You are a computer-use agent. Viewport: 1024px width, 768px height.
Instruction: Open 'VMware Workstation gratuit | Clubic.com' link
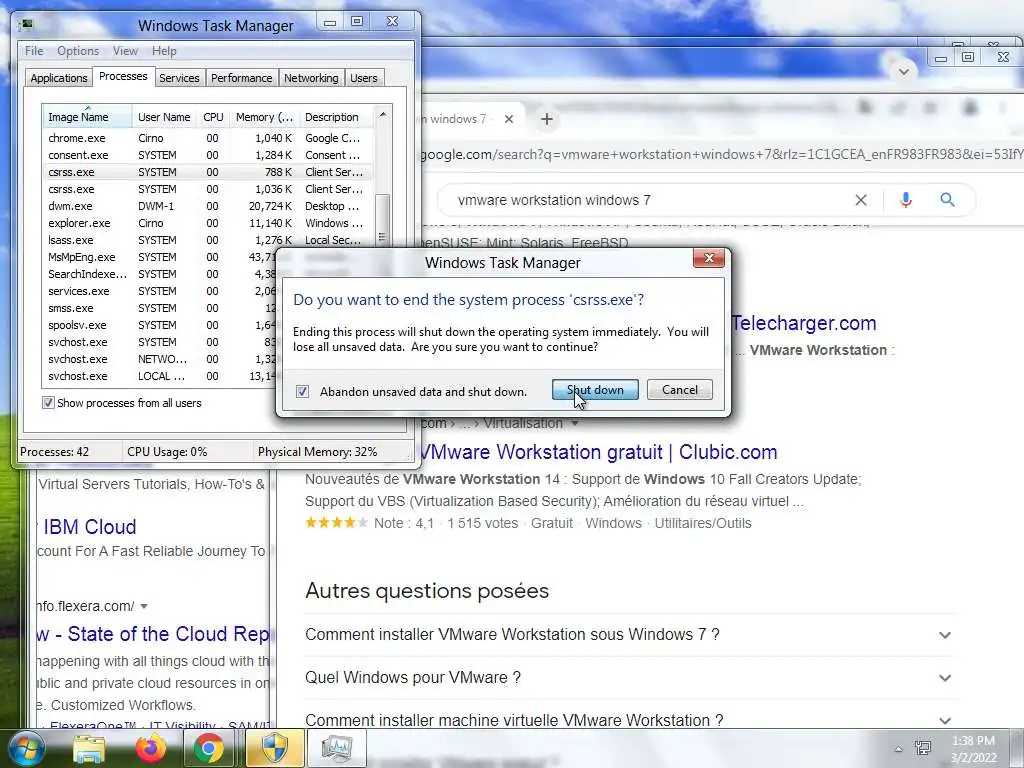pyautogui.click(x=598, y=452)
